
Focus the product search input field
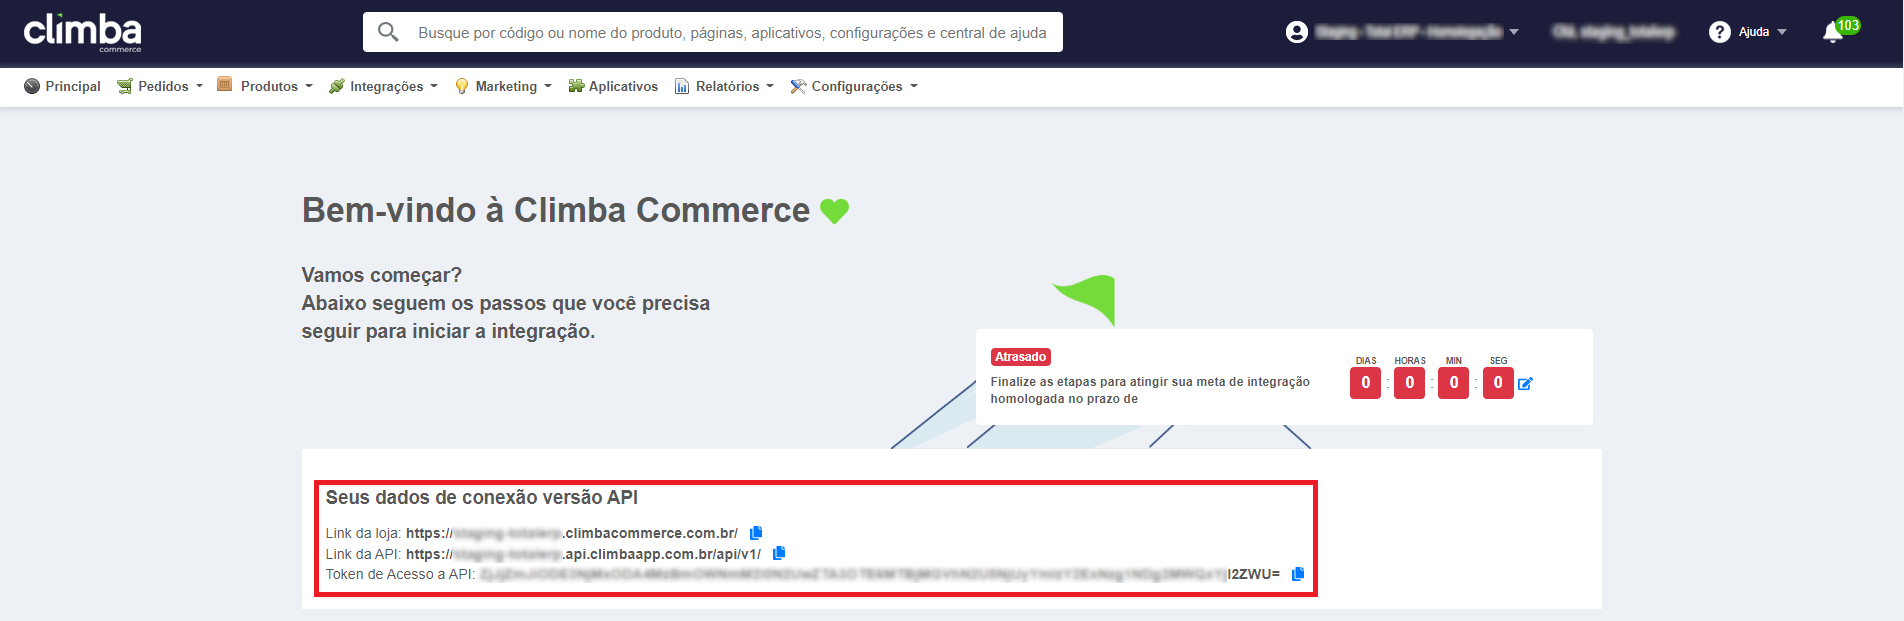pos(732,33)
